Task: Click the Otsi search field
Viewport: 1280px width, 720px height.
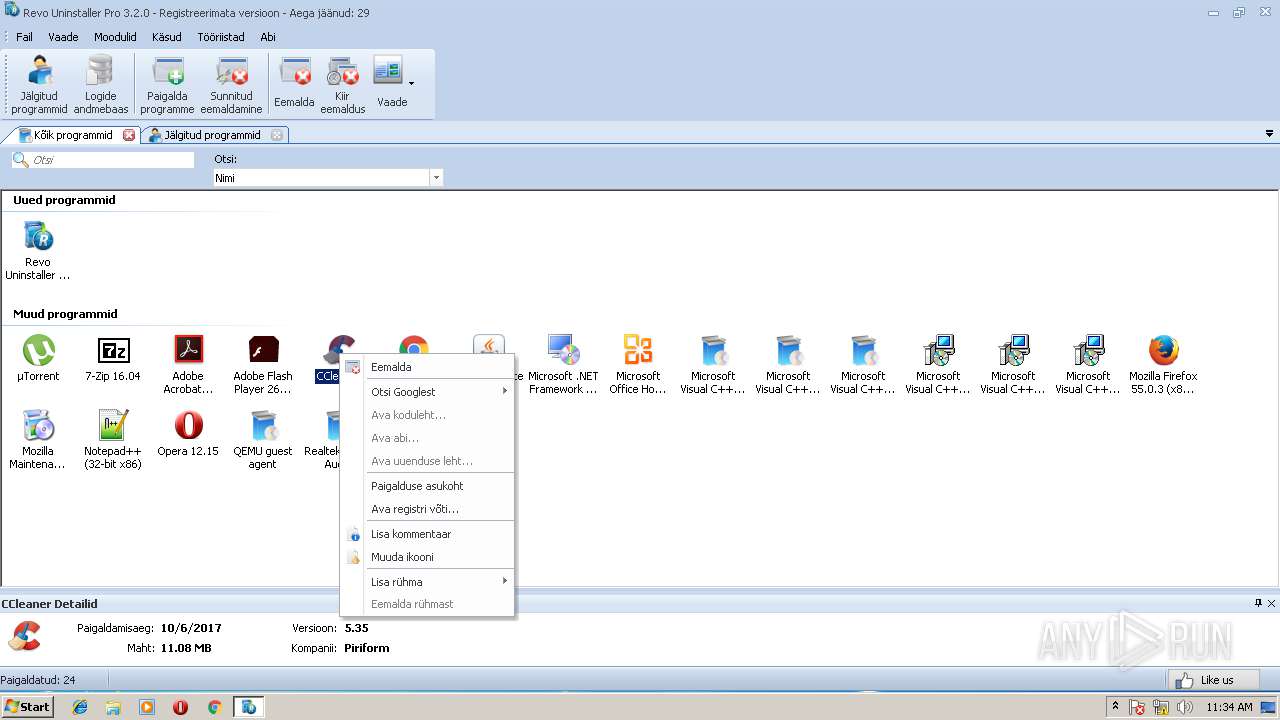Action: [x=103, y=160]
